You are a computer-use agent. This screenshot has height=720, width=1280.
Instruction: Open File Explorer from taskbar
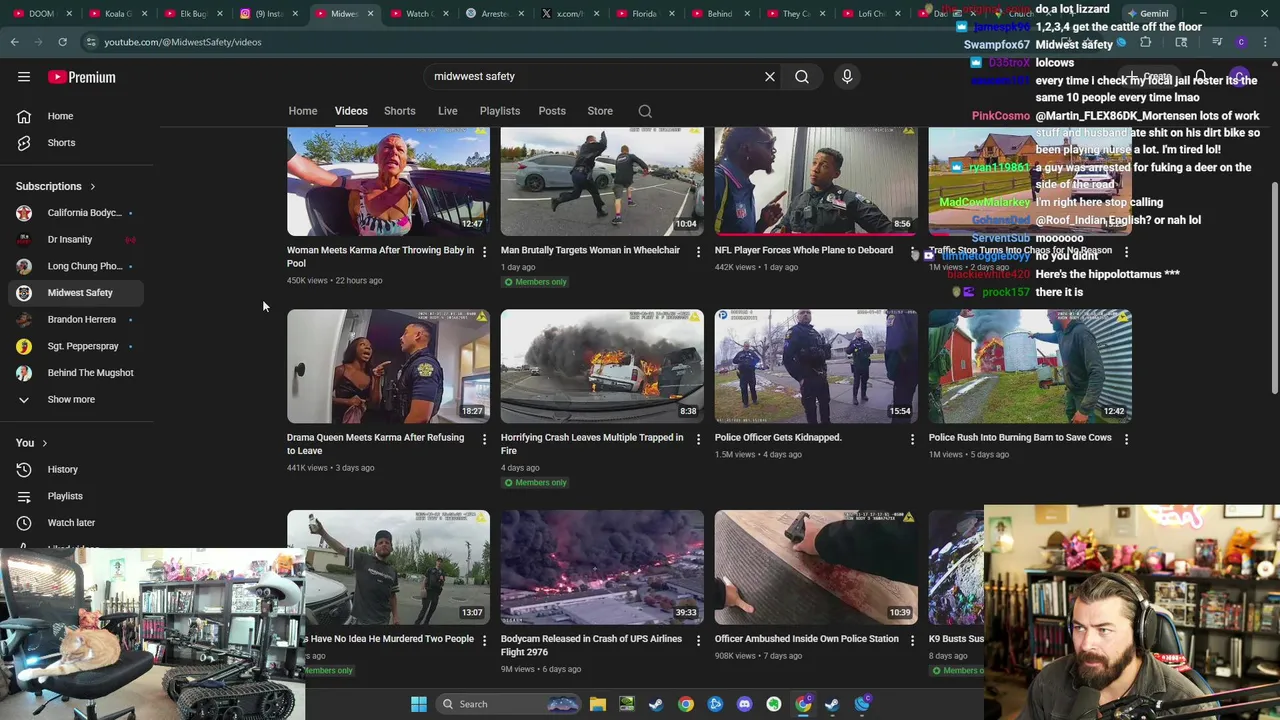pos(598,704)
